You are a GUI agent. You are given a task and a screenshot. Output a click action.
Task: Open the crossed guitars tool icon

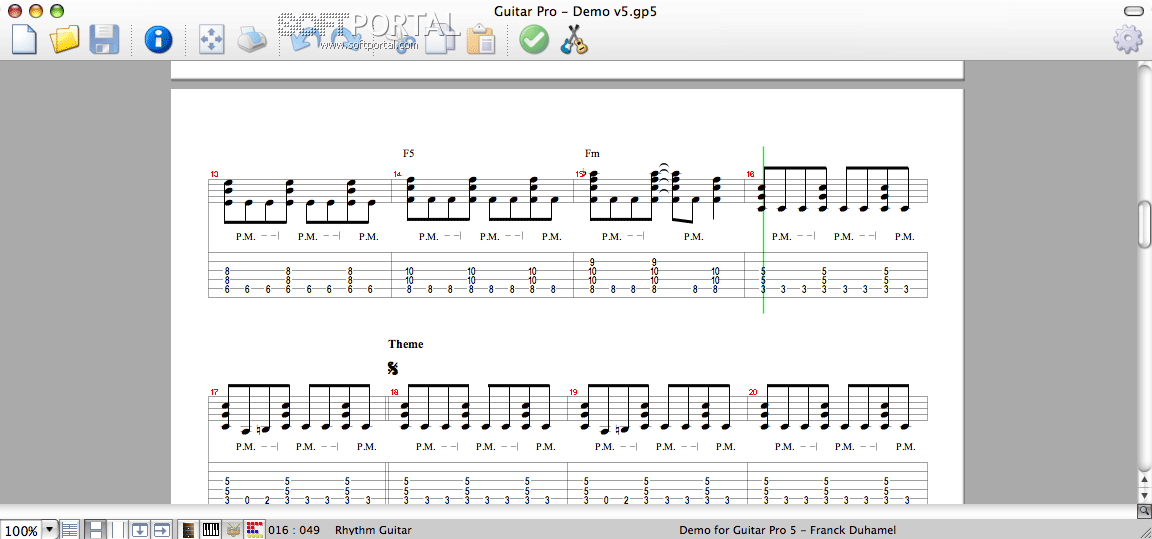point(575,39)
